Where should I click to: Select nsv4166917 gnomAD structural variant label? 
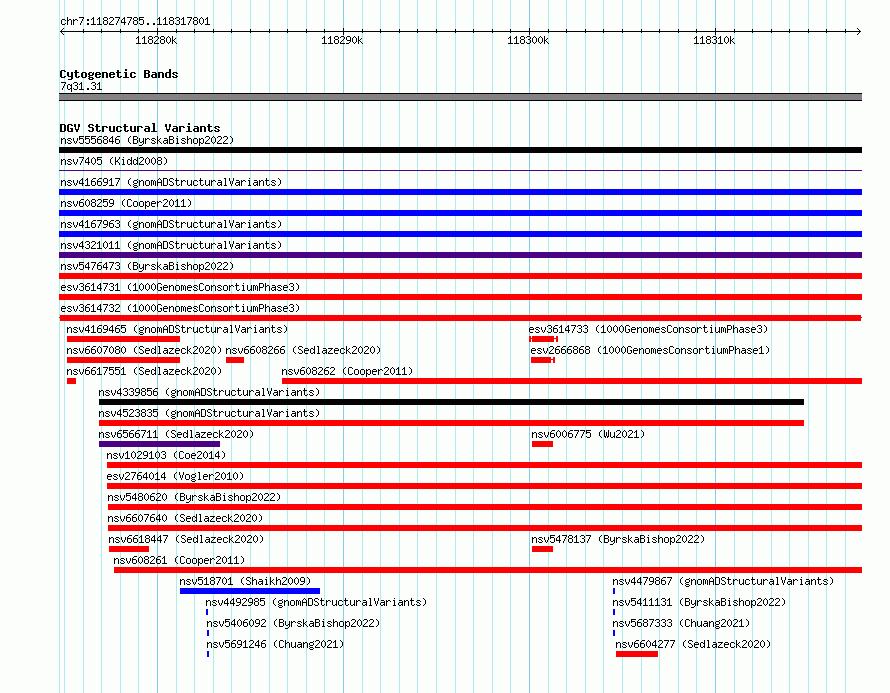pyautogui.click(x=171, y=182)
